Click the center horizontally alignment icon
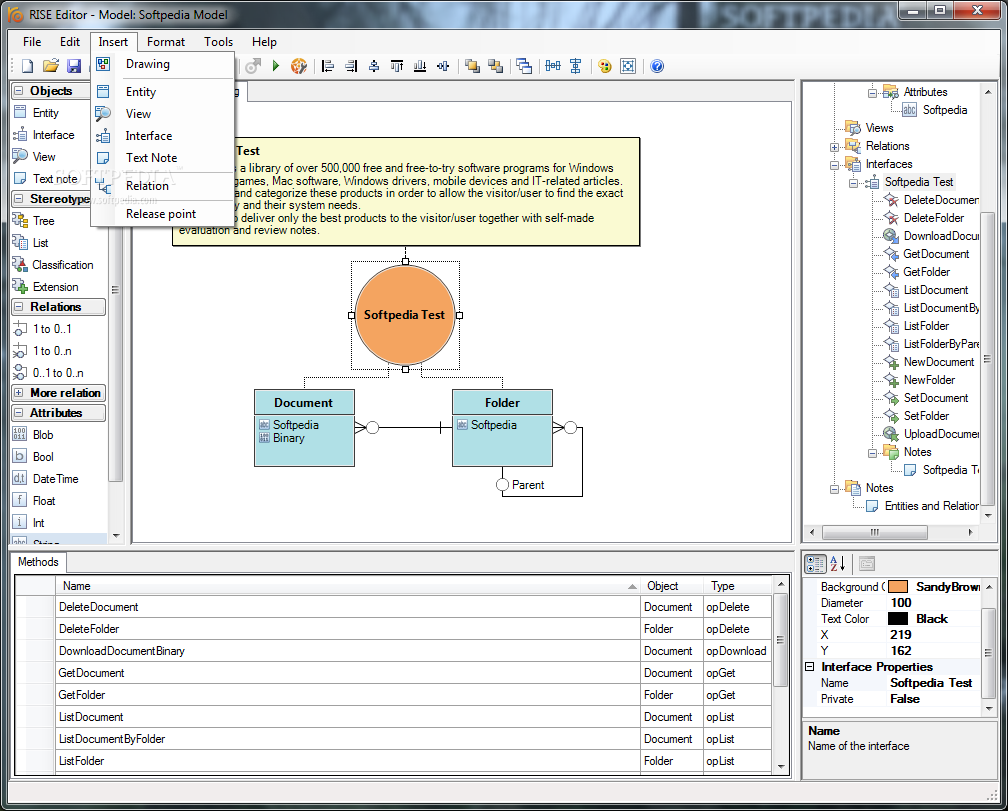1008x811 pixels. click(x=374, y=66)
